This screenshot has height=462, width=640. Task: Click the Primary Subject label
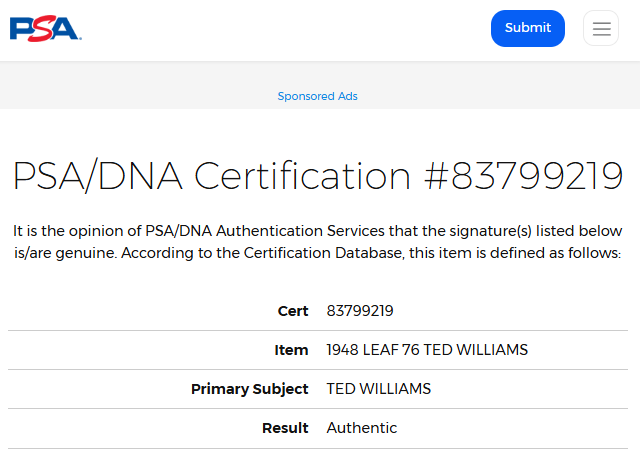tap(249, 389)
